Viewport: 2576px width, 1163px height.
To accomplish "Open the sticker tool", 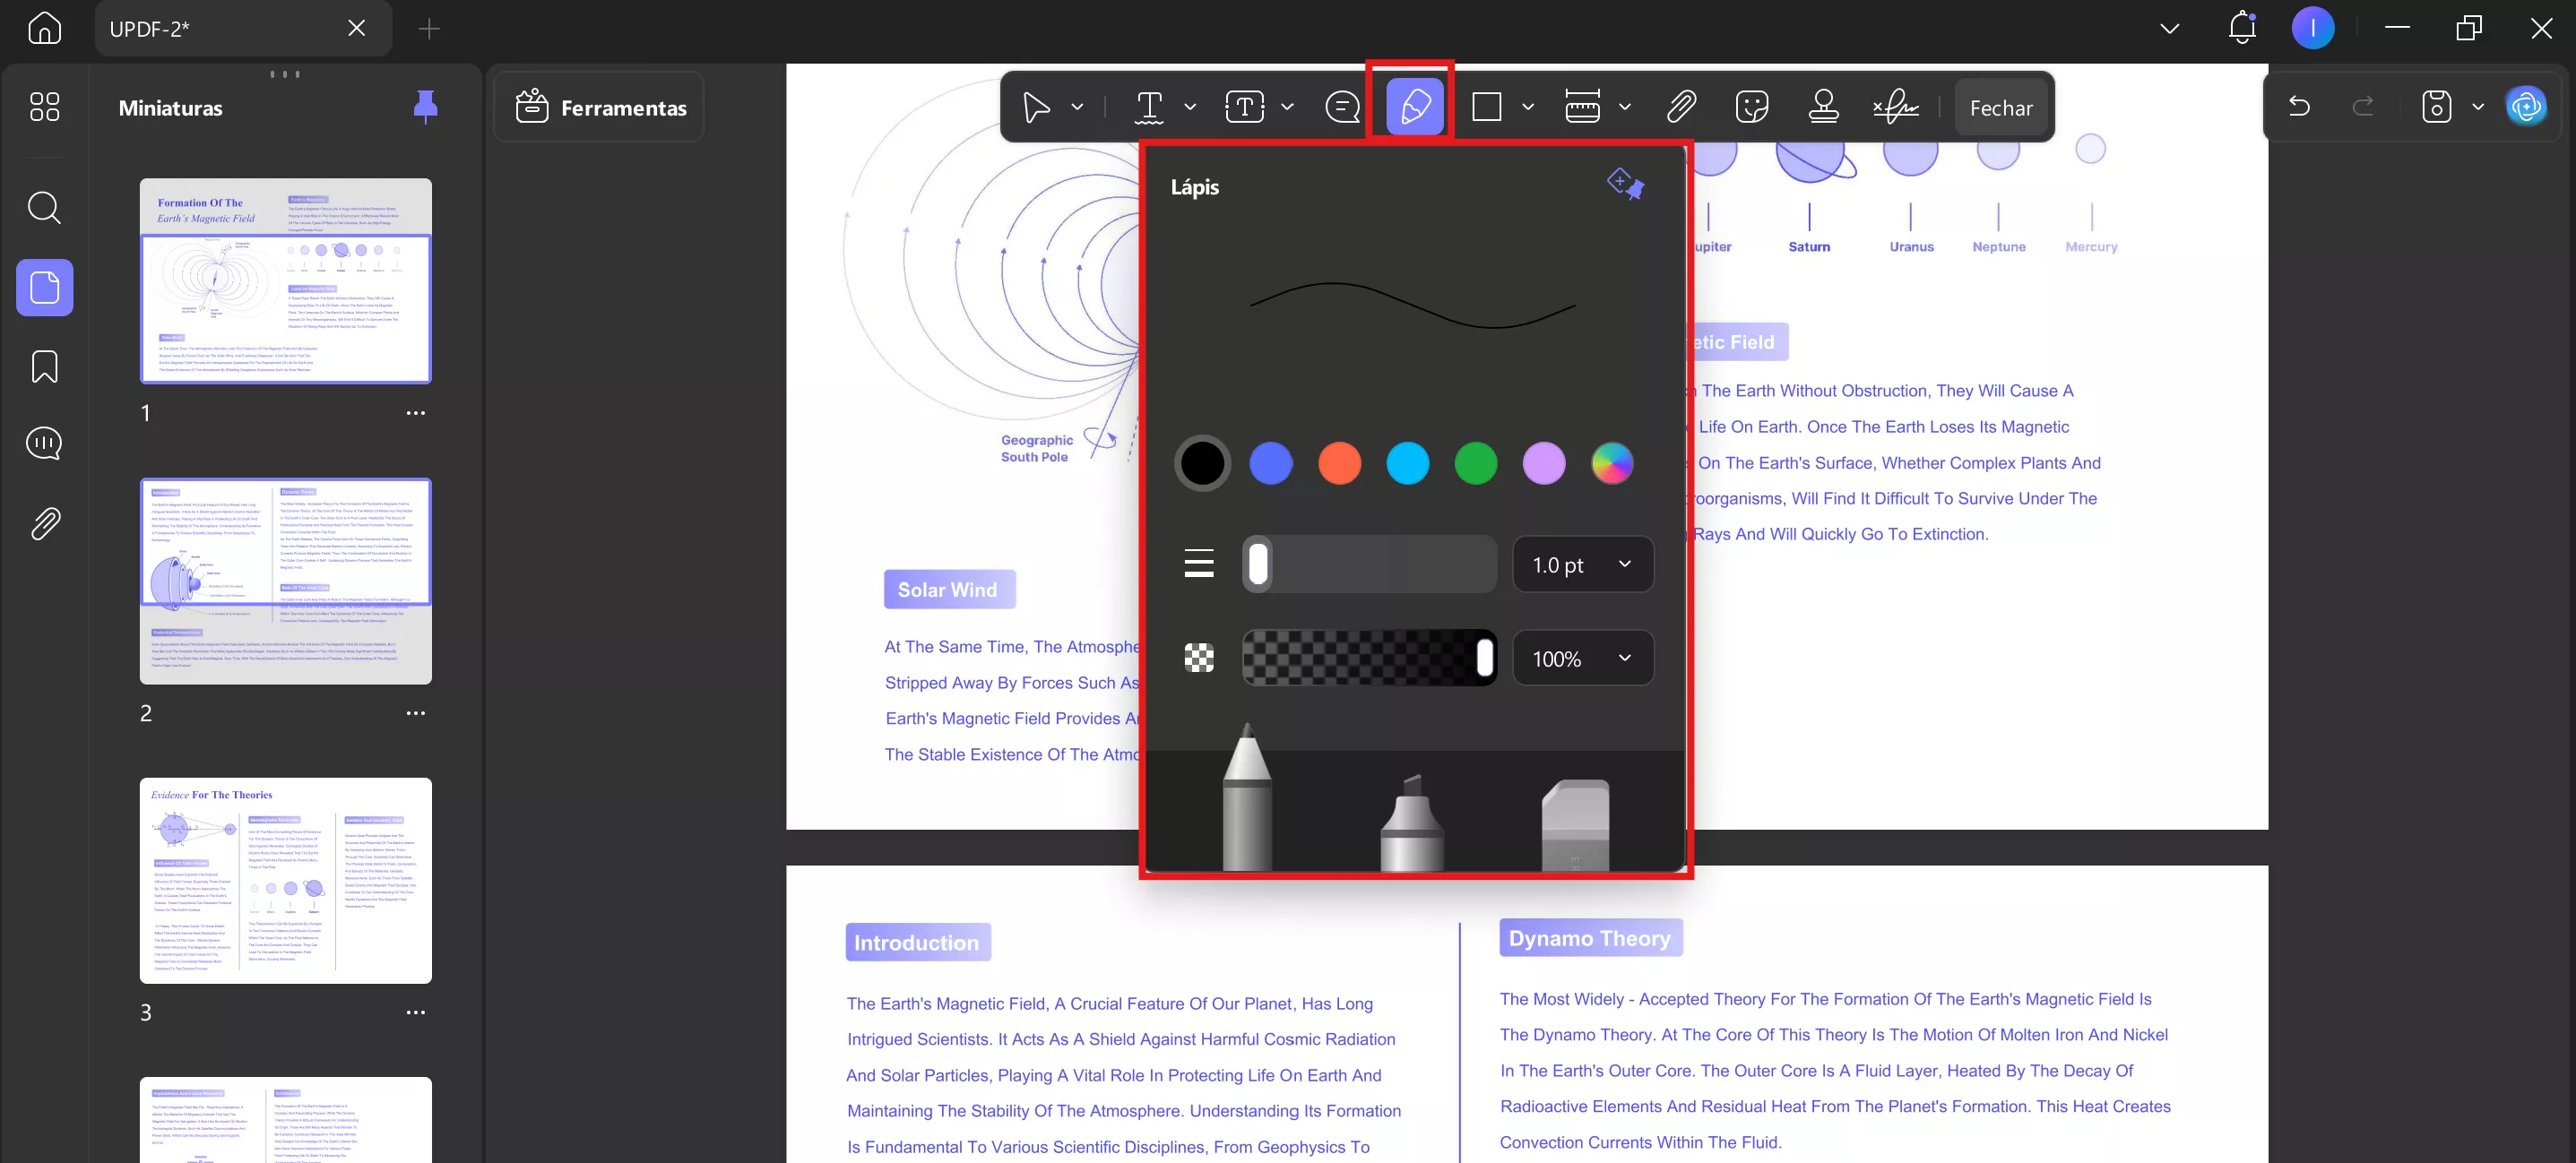I will (1752, 107).
